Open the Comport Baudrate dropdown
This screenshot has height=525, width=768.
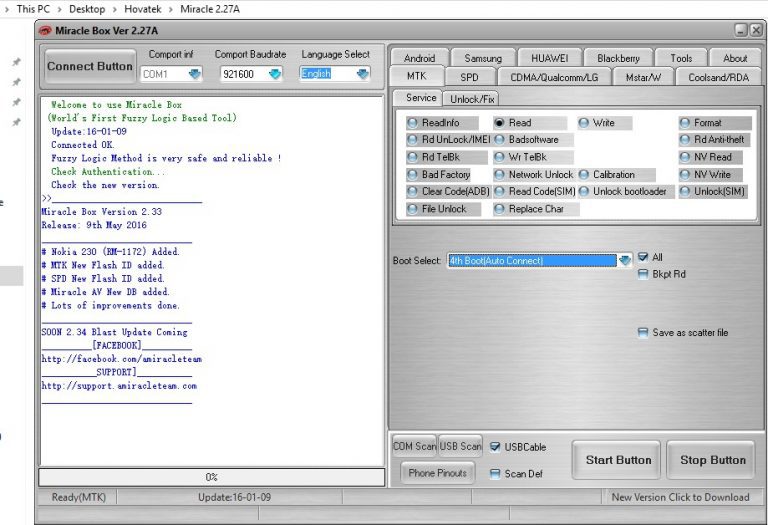coord(275,74)
